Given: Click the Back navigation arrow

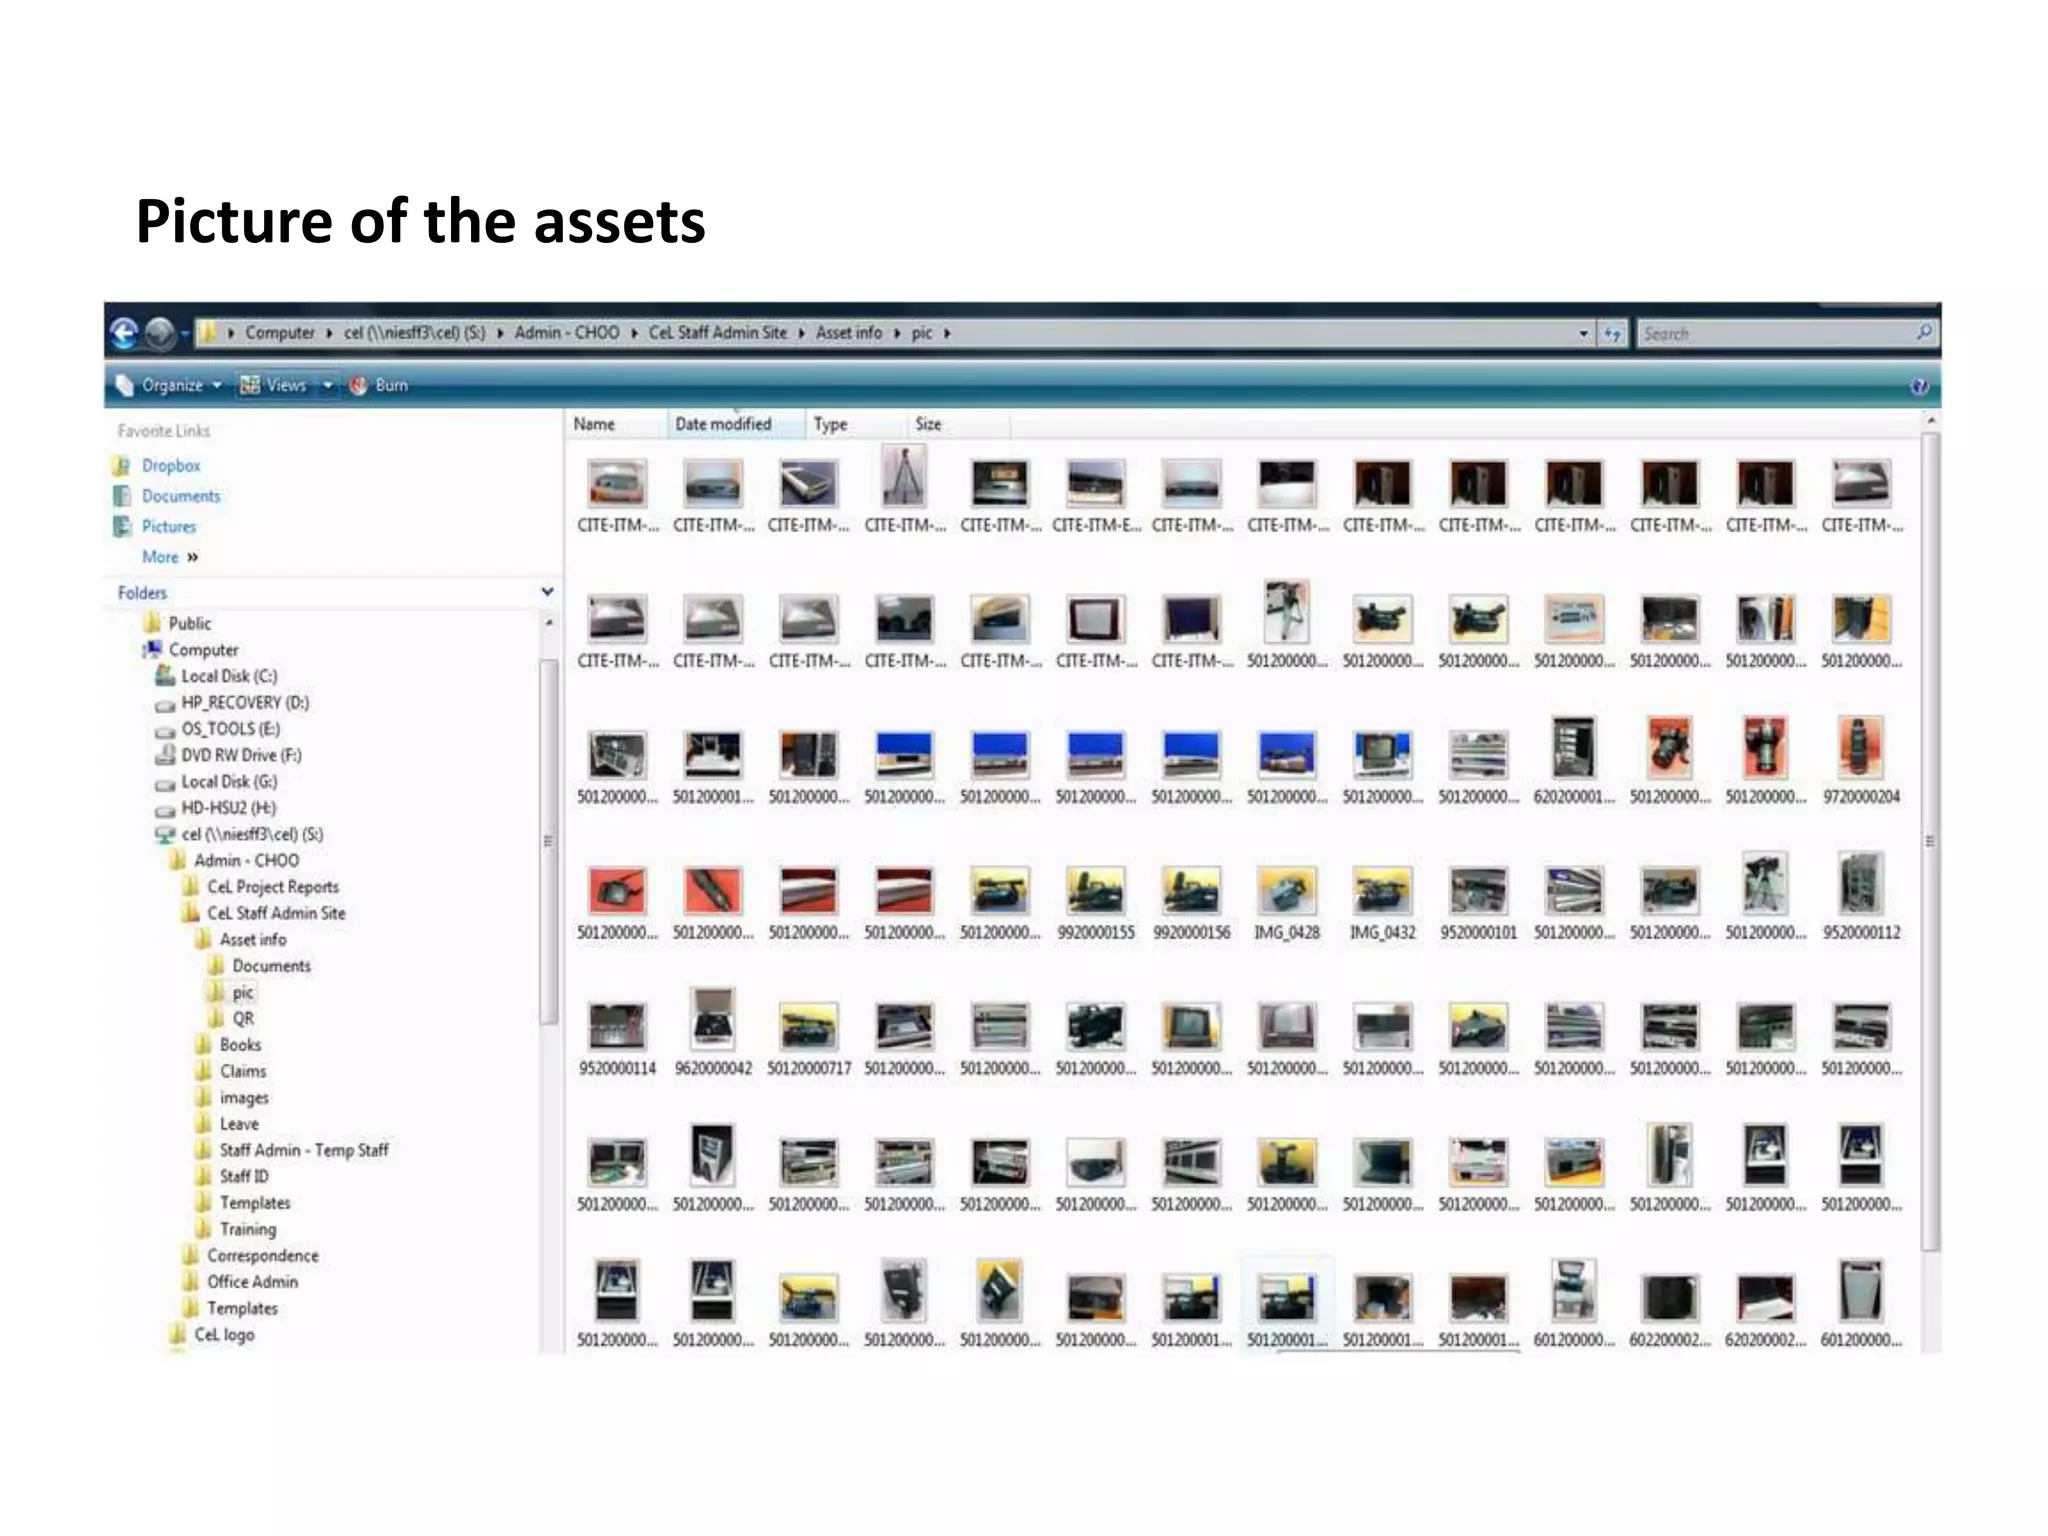Looking at the screenshot, I should (124, 333).
